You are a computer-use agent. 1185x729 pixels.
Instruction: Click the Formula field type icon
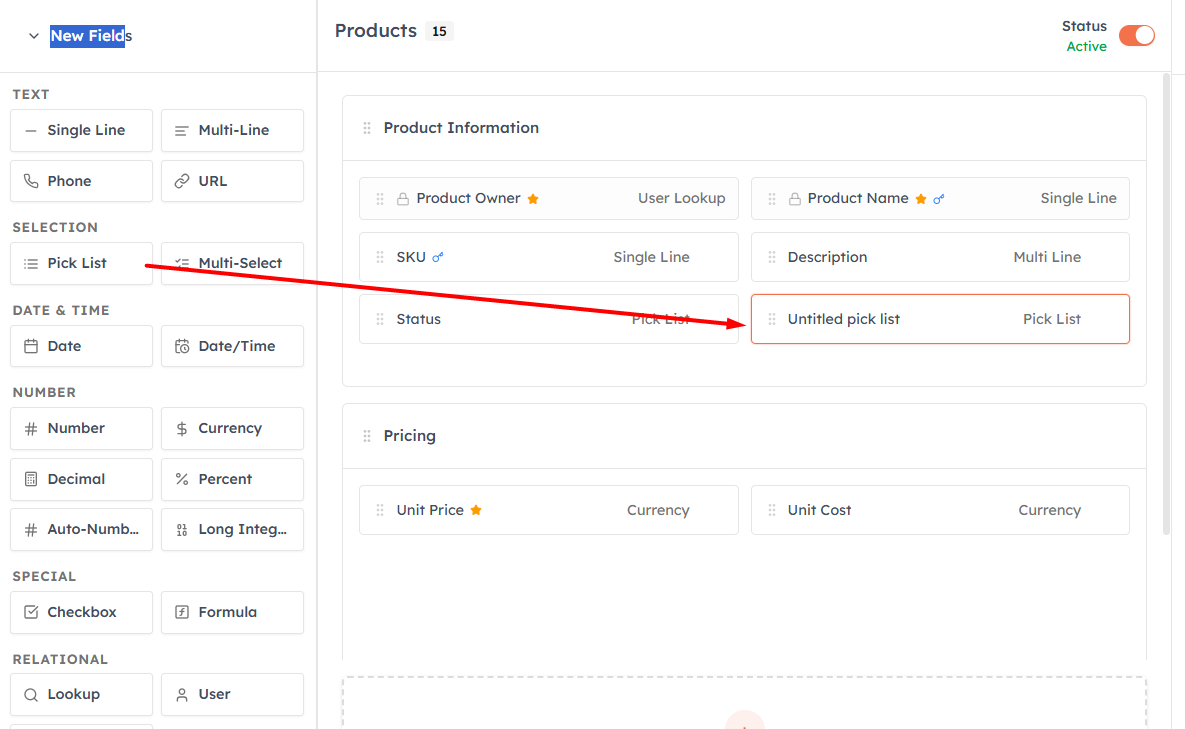coord(182,612)
